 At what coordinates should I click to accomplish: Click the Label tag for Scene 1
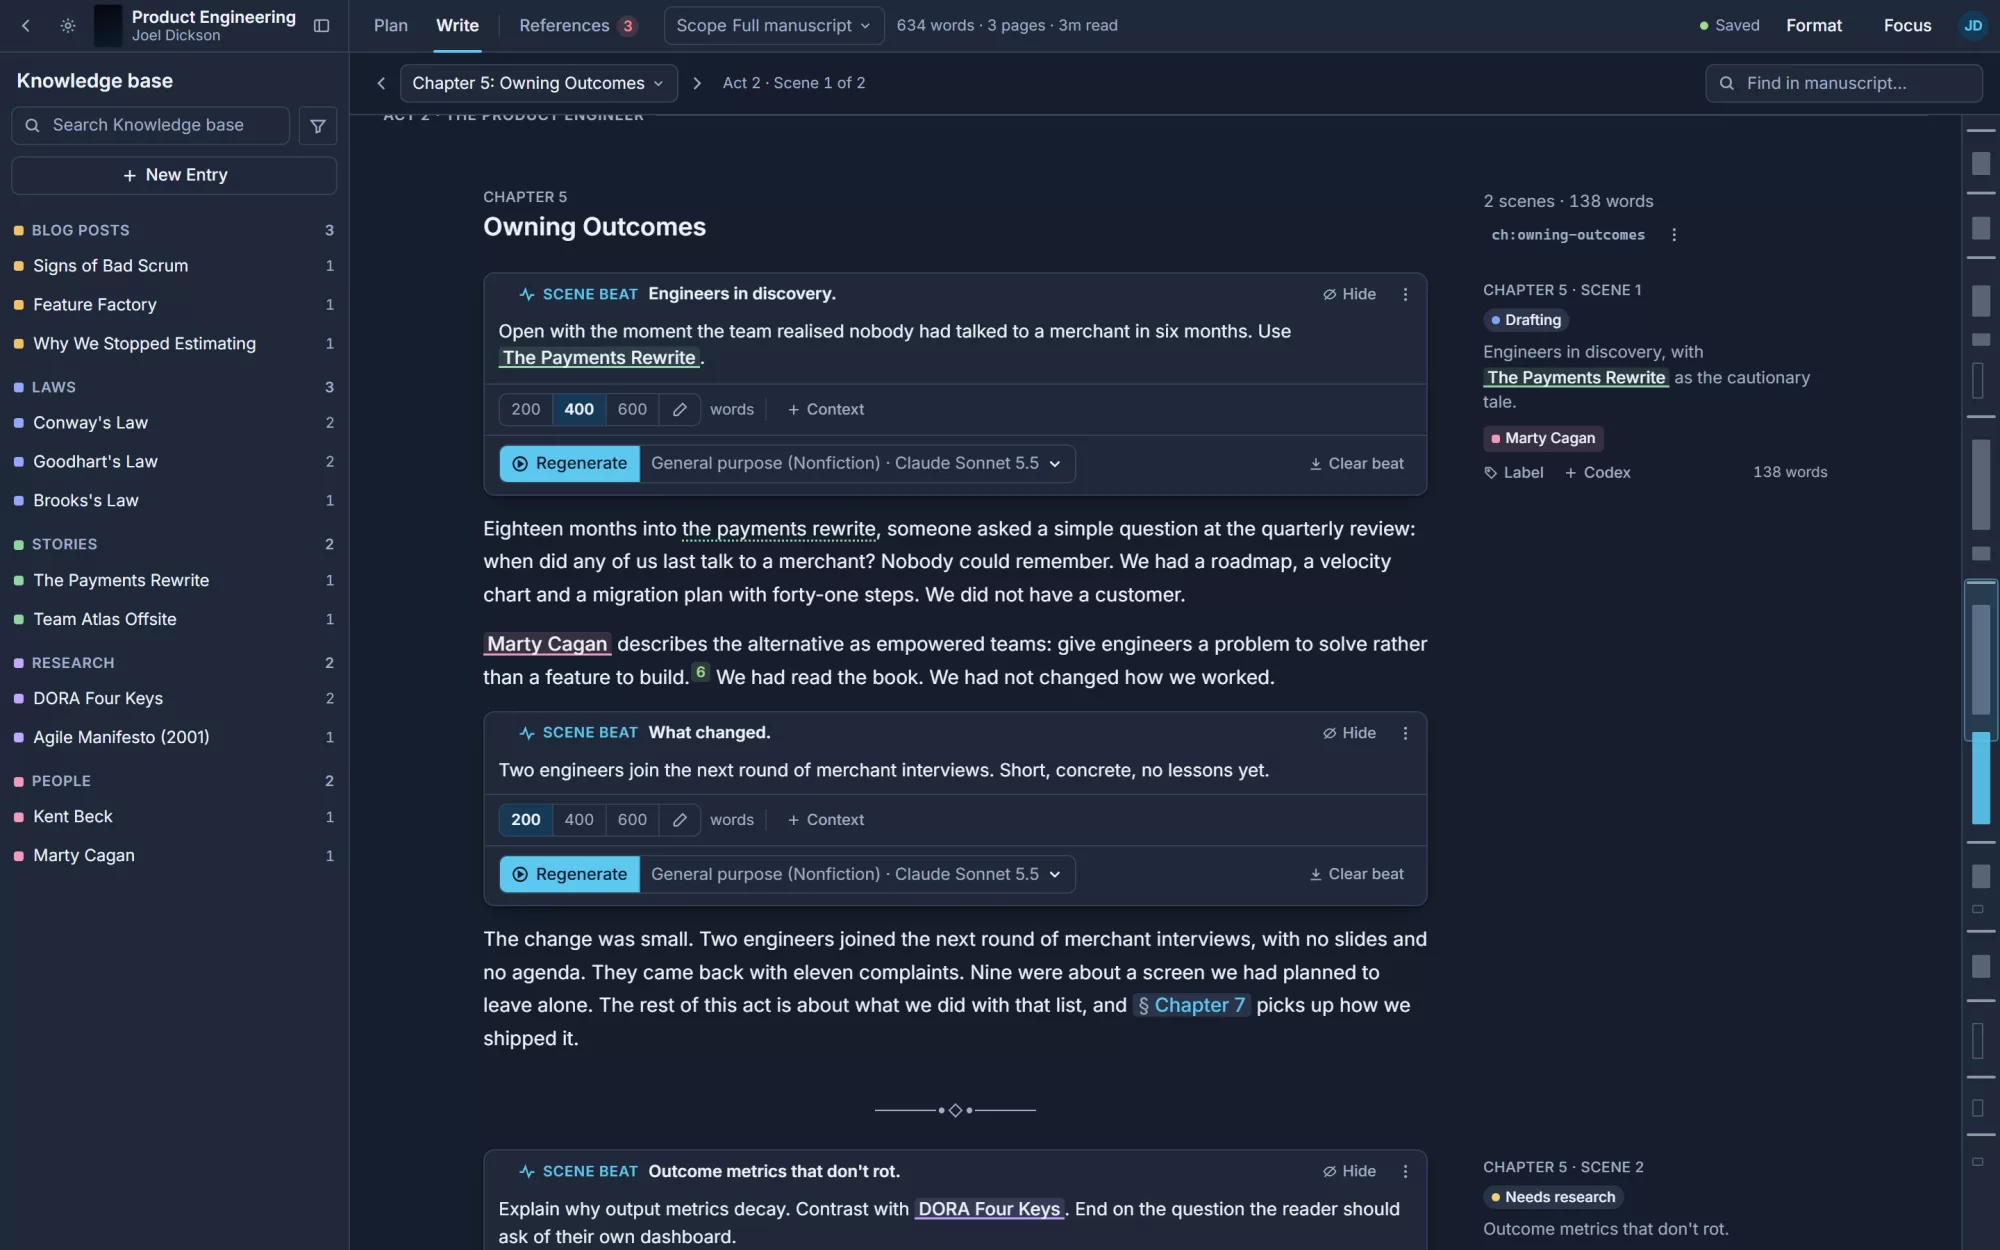[x=1514, y=472]
